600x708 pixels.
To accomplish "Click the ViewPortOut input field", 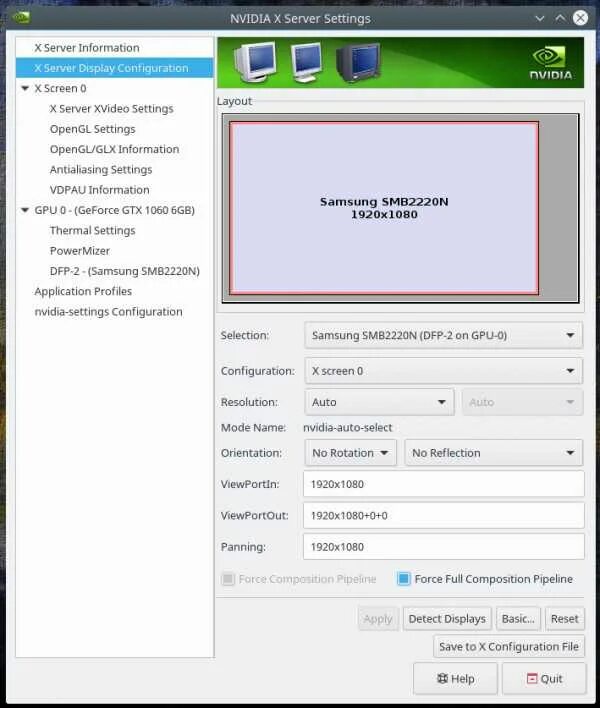I will pos(443,515).
